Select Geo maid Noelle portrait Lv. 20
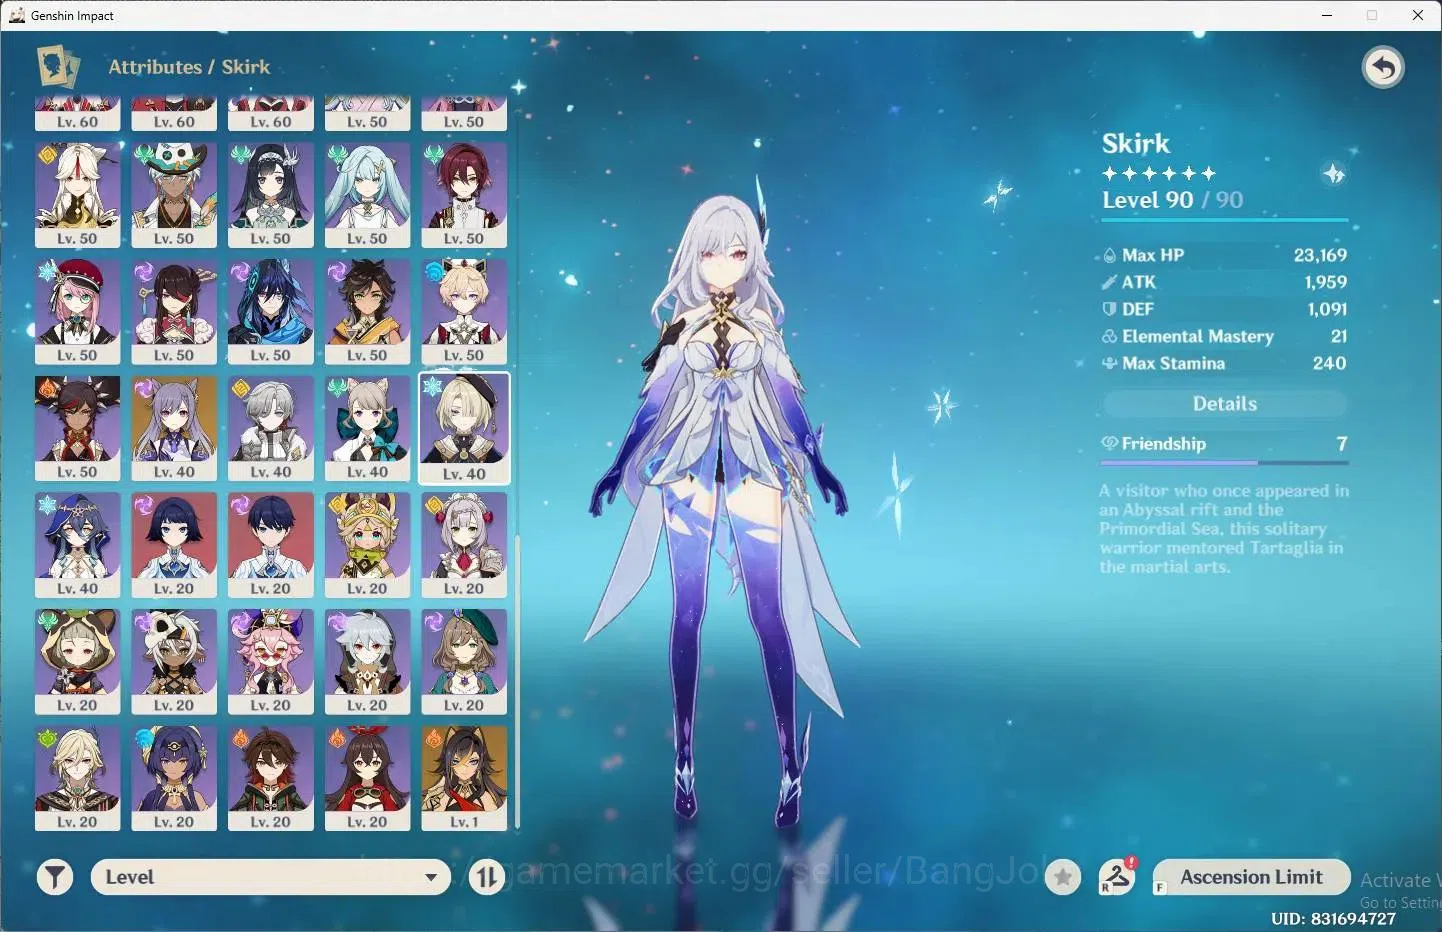The width and height of the screenshot is (1442, 932). click(x=464, y=545)
